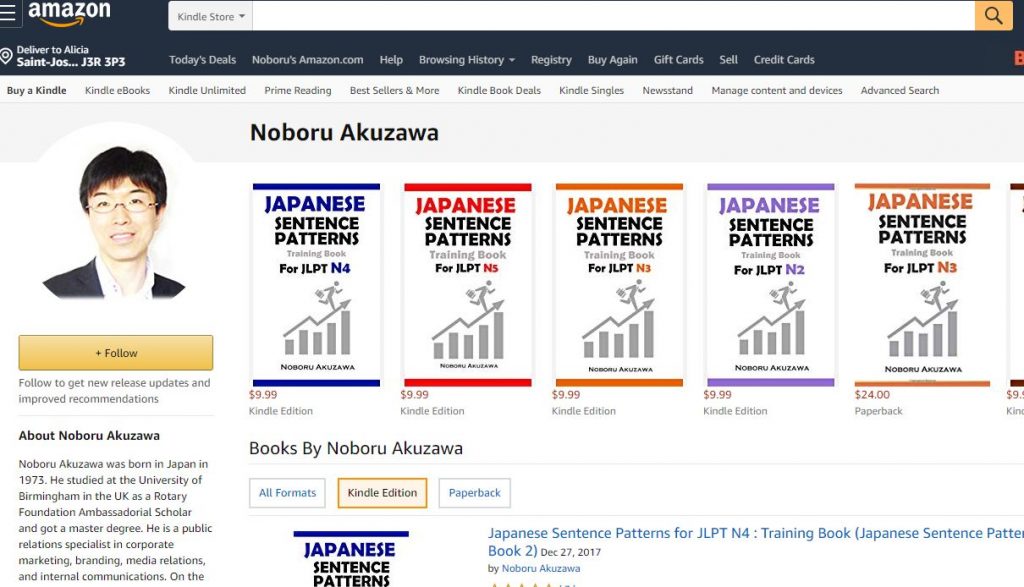Open the Kindle Store search category dropdown
The height and width of the screenshot is (587, 1024).
click(211, 16)
